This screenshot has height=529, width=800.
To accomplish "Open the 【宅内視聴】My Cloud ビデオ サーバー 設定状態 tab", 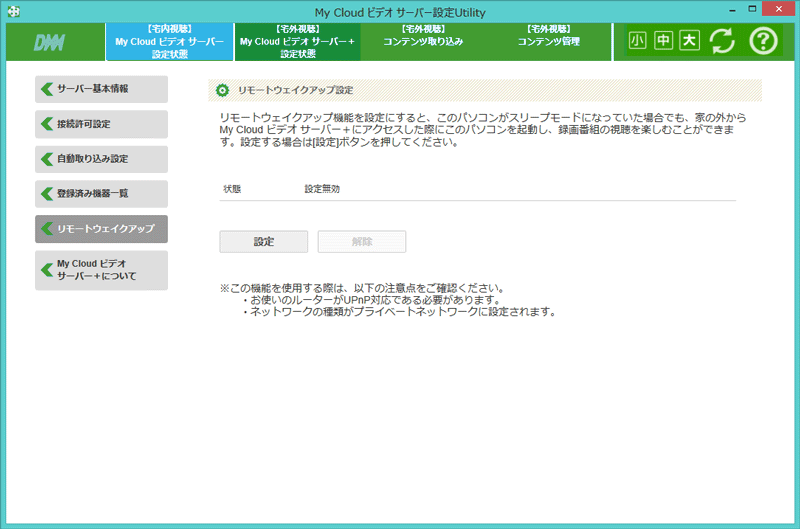I will point(169,42).
